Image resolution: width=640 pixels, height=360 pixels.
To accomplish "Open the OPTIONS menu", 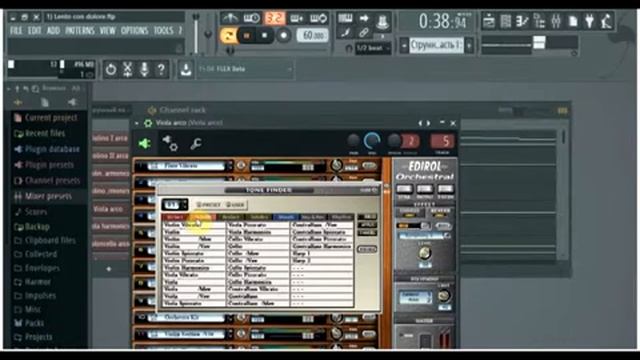I will pyautogui.click(x=134, y=31).
